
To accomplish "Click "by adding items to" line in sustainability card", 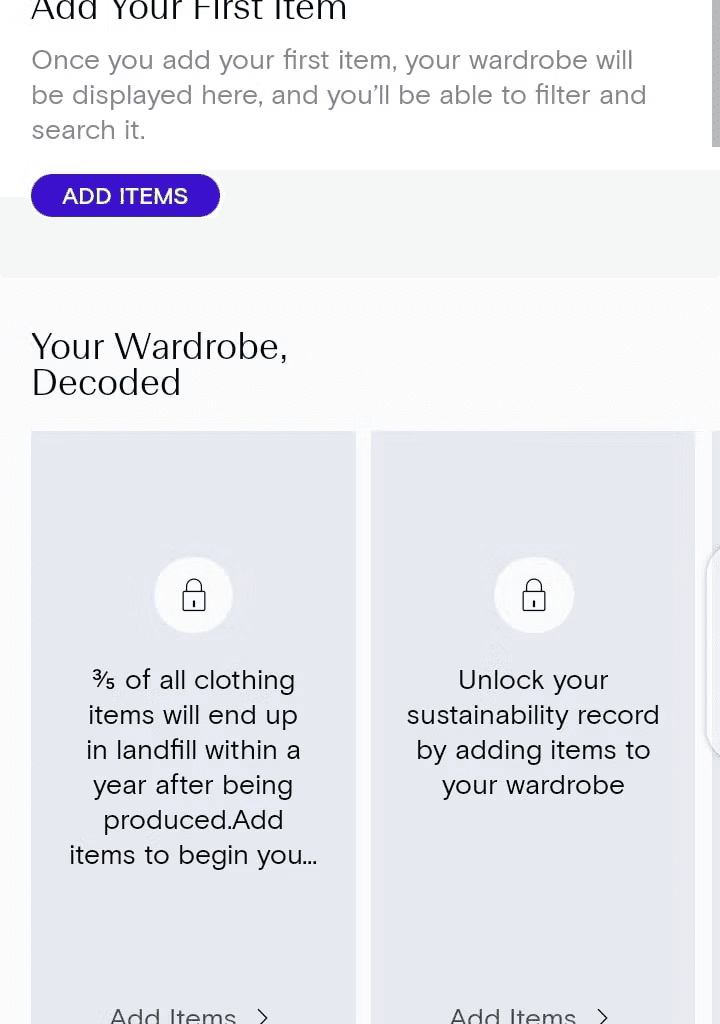I will click(x=533, y=750).
